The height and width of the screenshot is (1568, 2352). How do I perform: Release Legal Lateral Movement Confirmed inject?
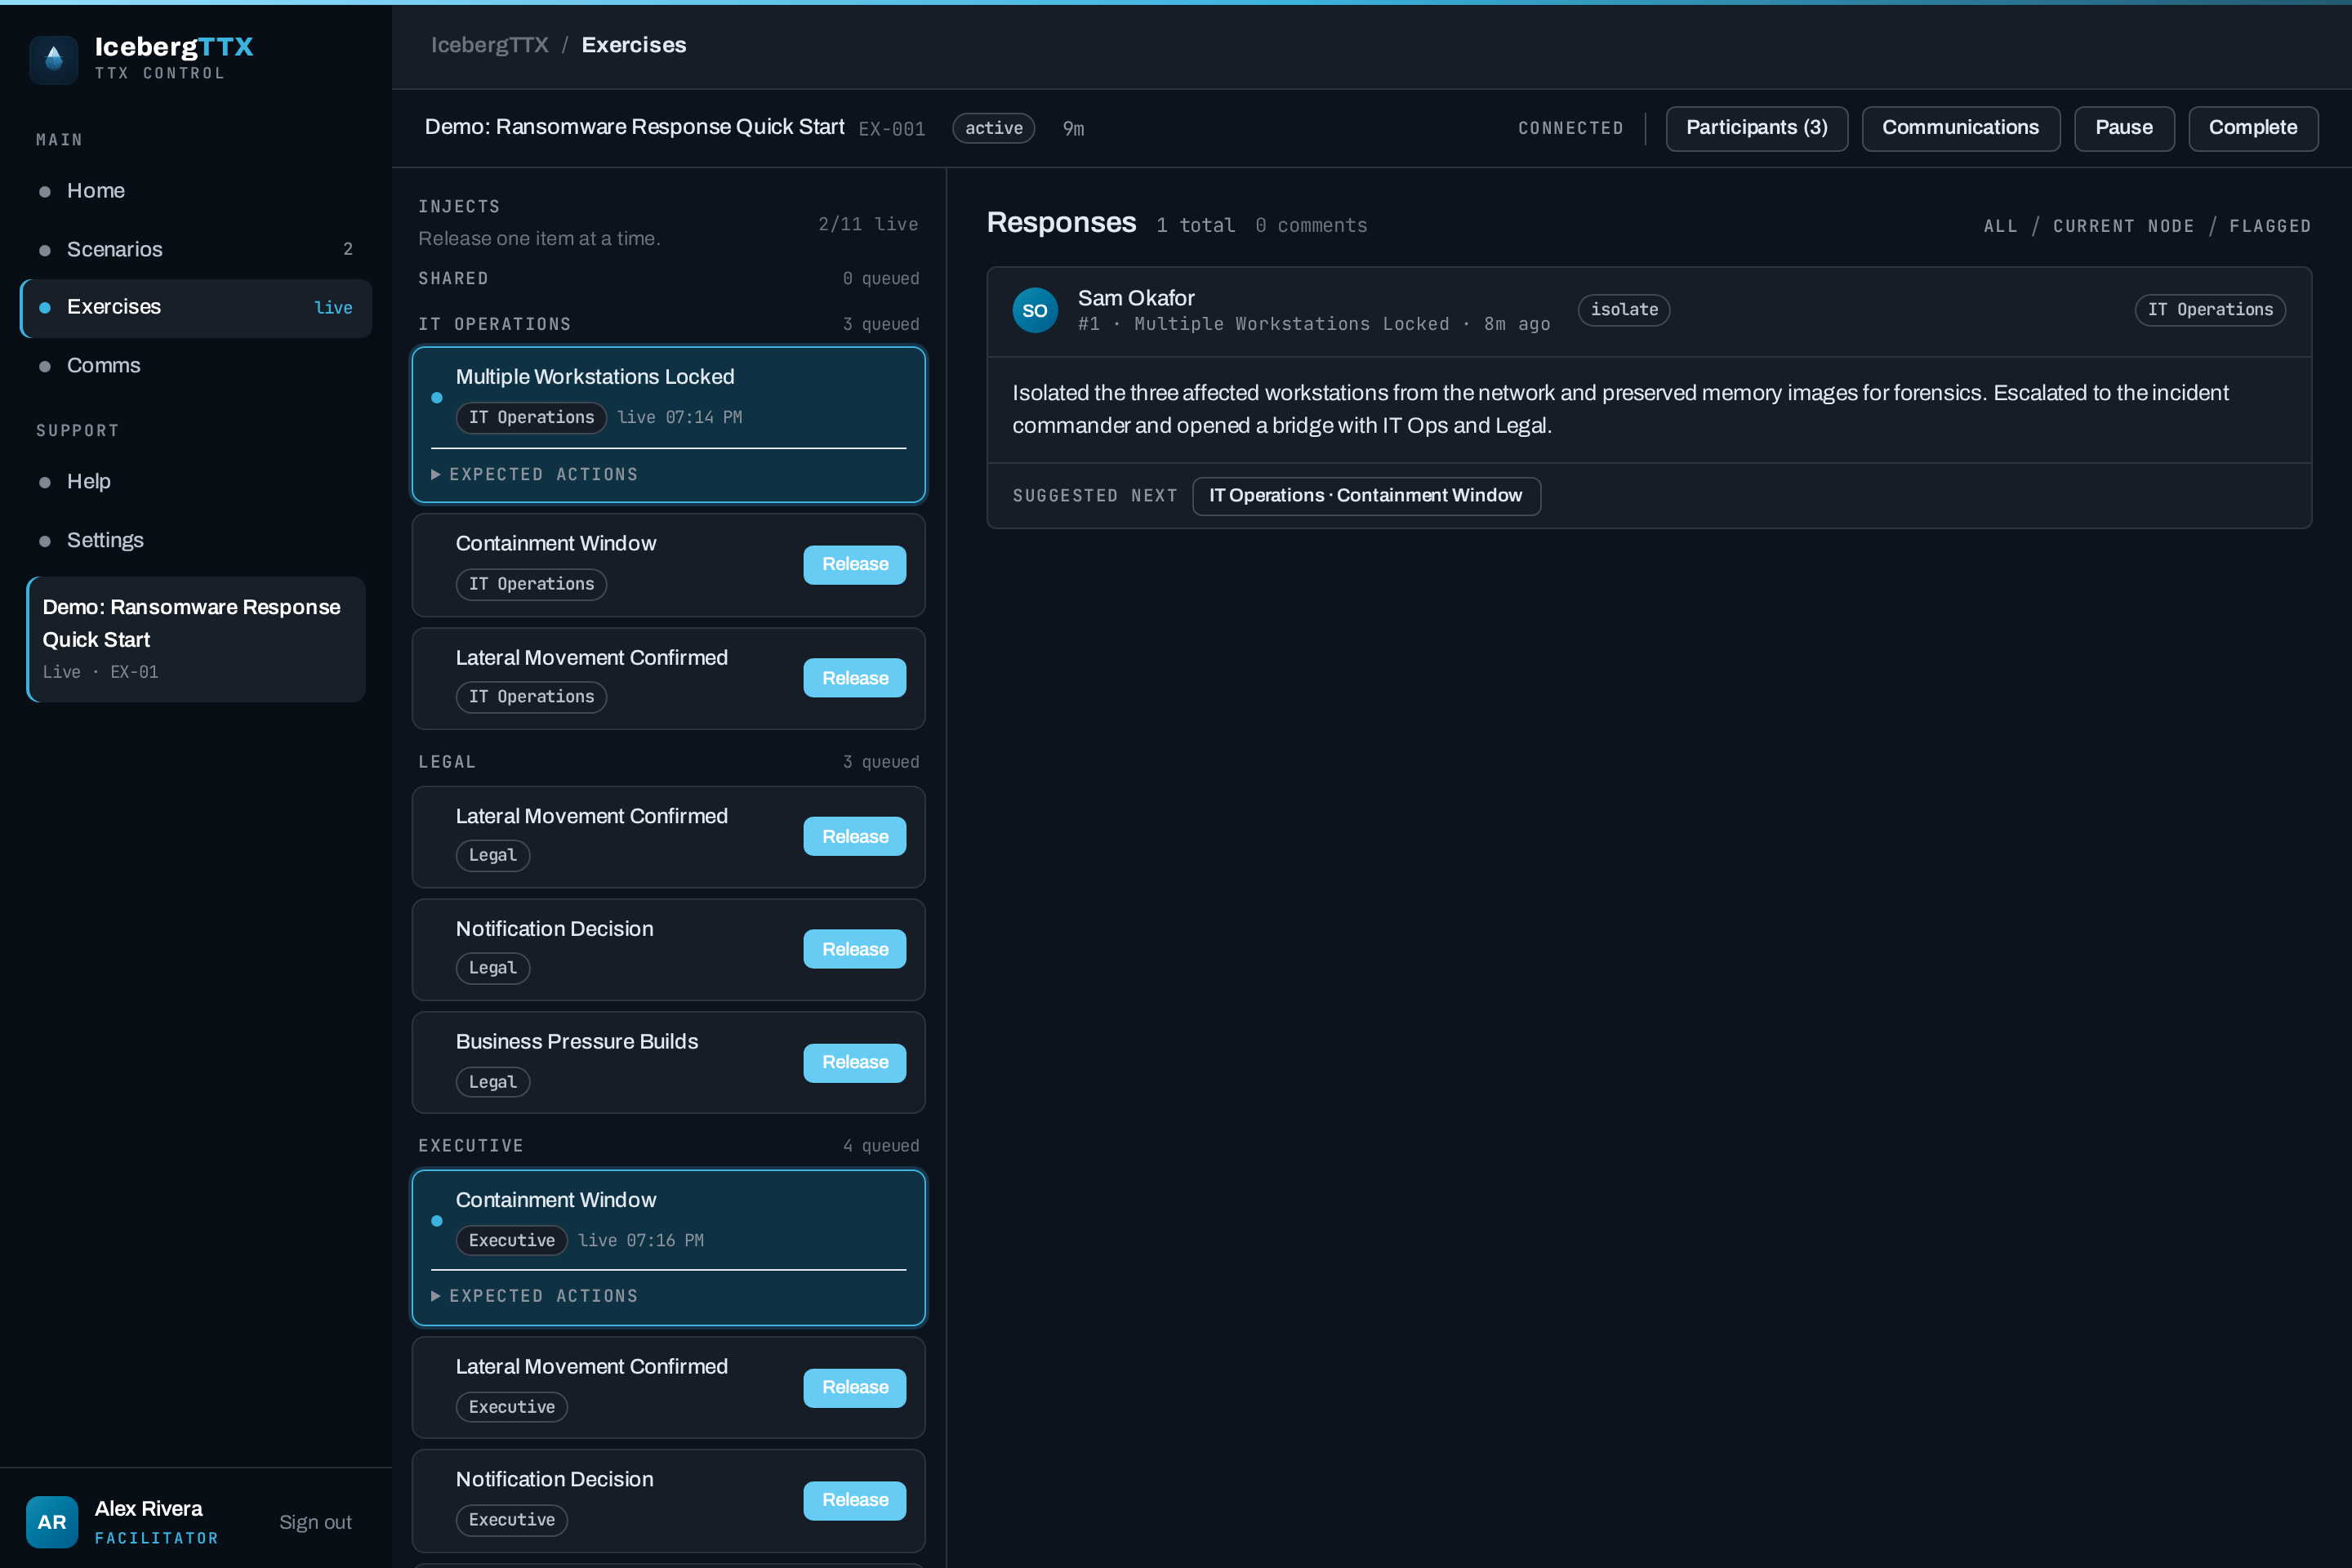tap(855, 836)
